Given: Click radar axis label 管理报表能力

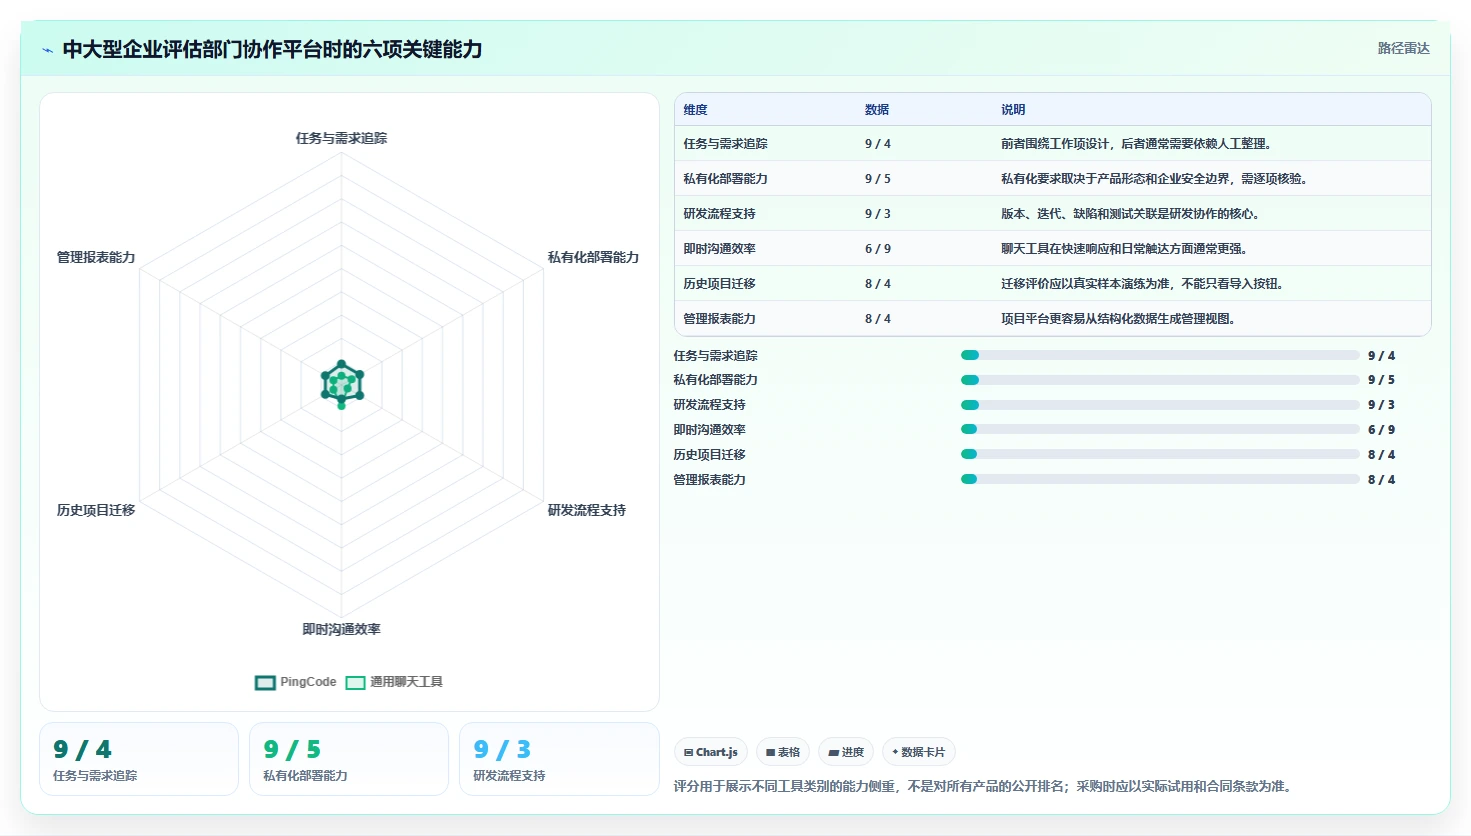Looking at the screenshot, I should [96, 257].
